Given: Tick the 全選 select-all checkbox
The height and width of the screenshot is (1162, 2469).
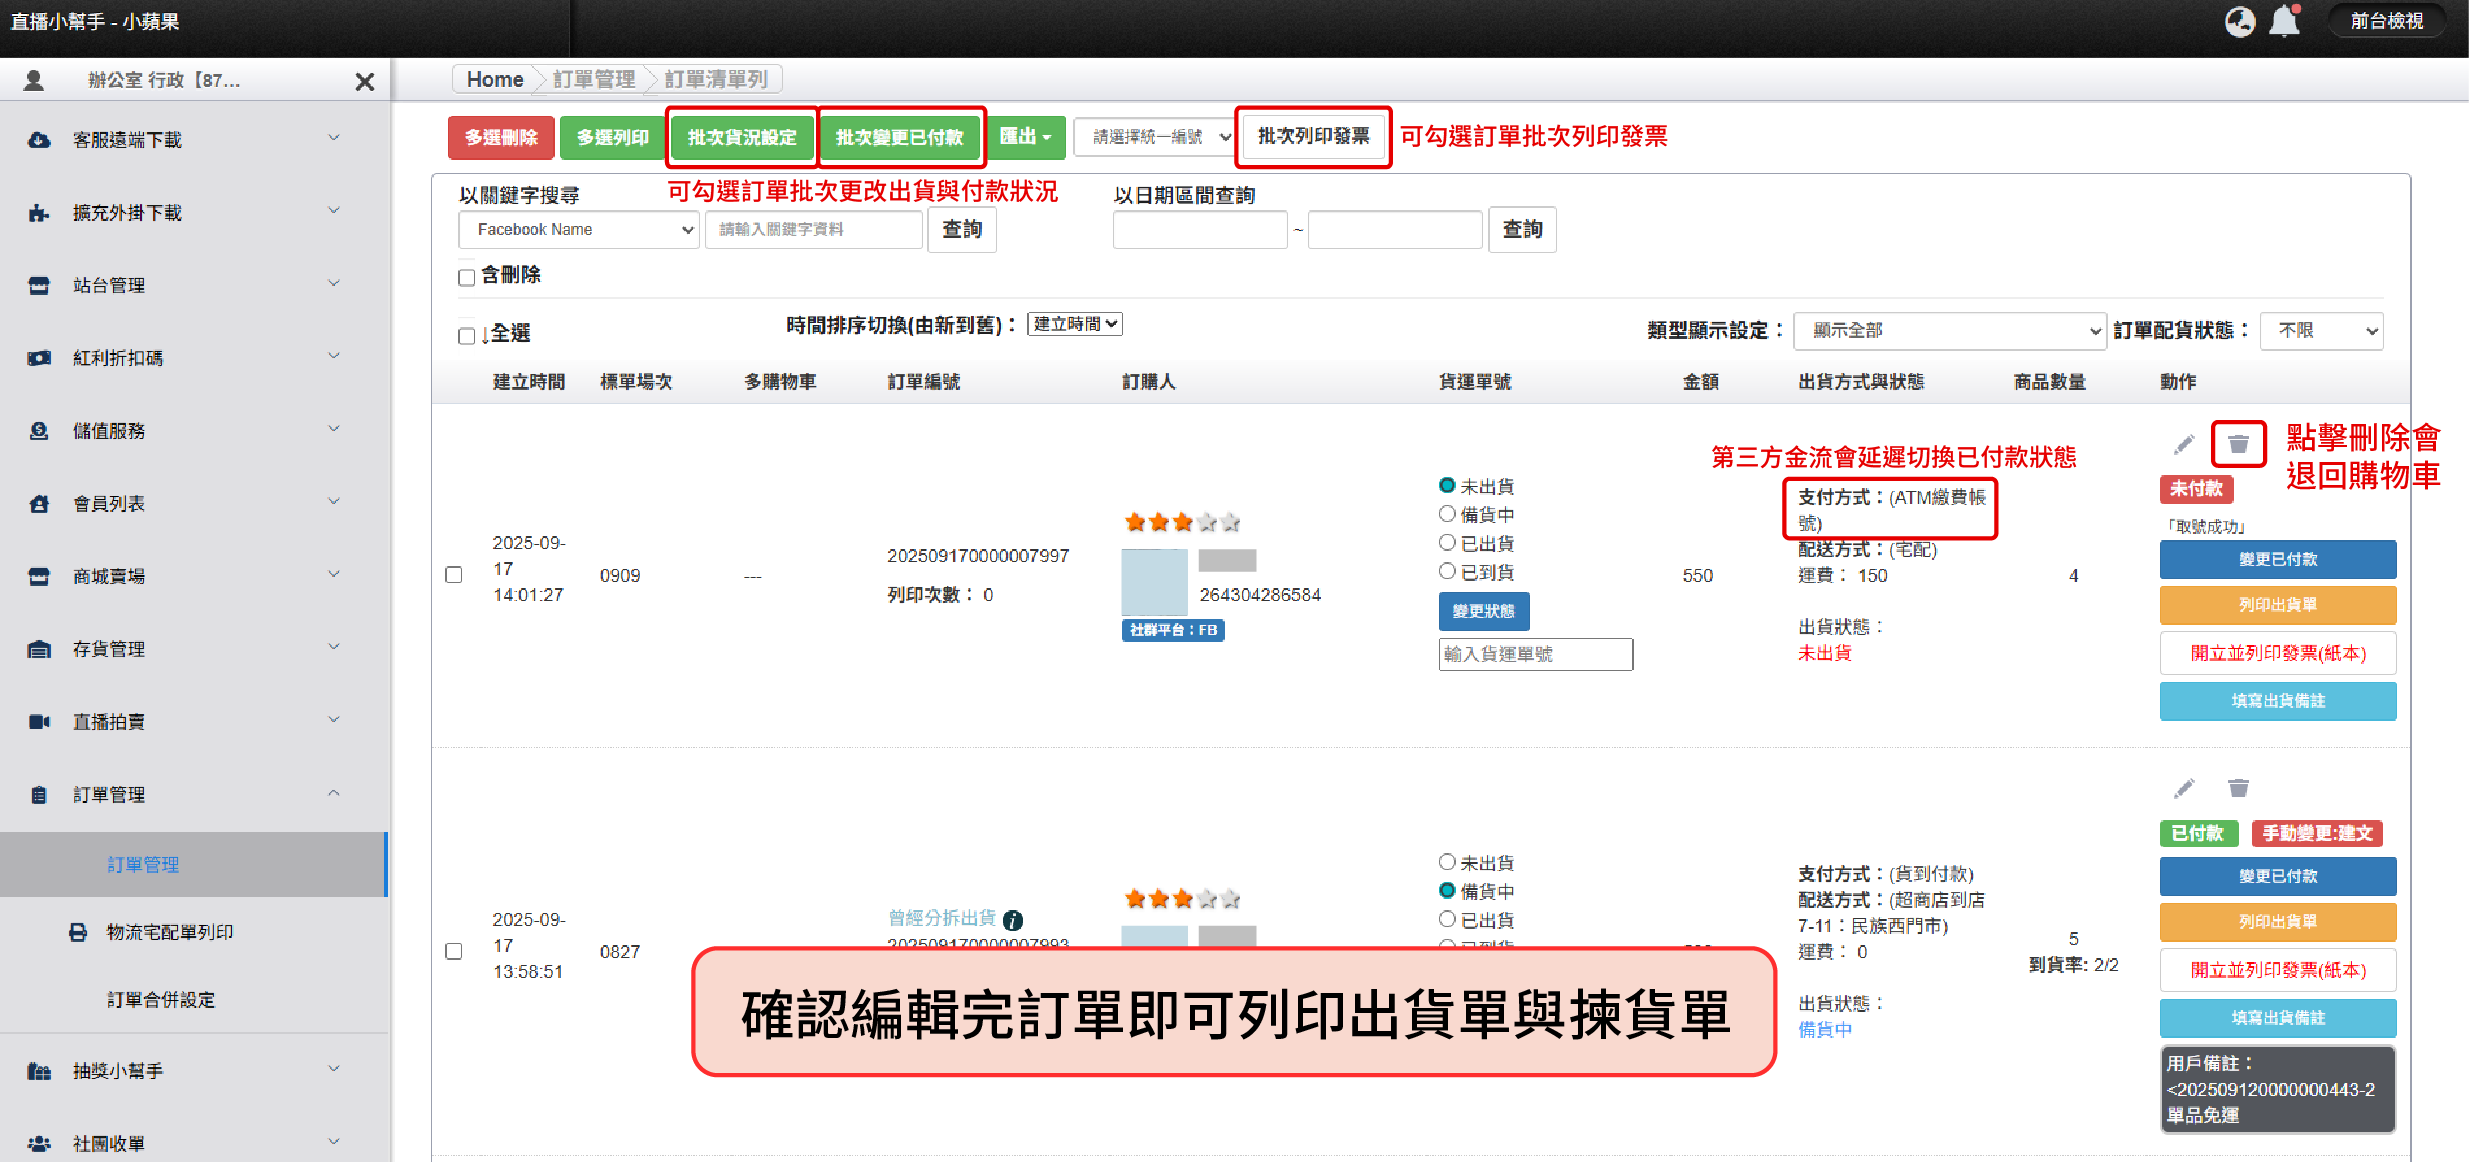Looking at the screenshot, I should coord(467,335).
